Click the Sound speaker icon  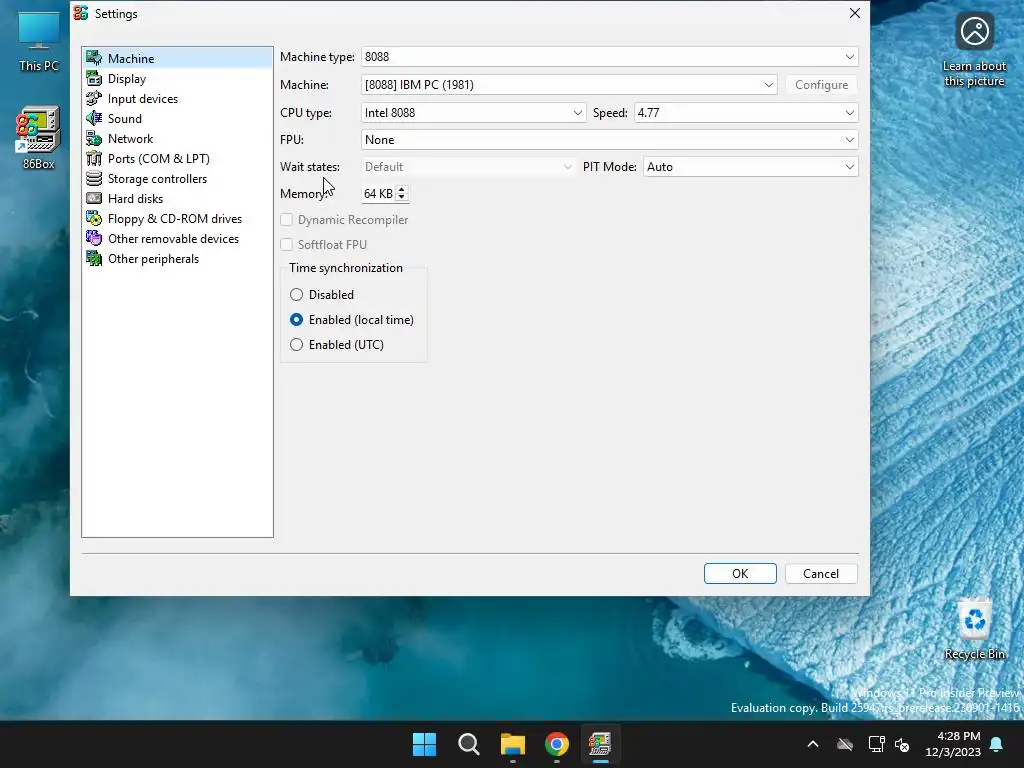[94, 118]
